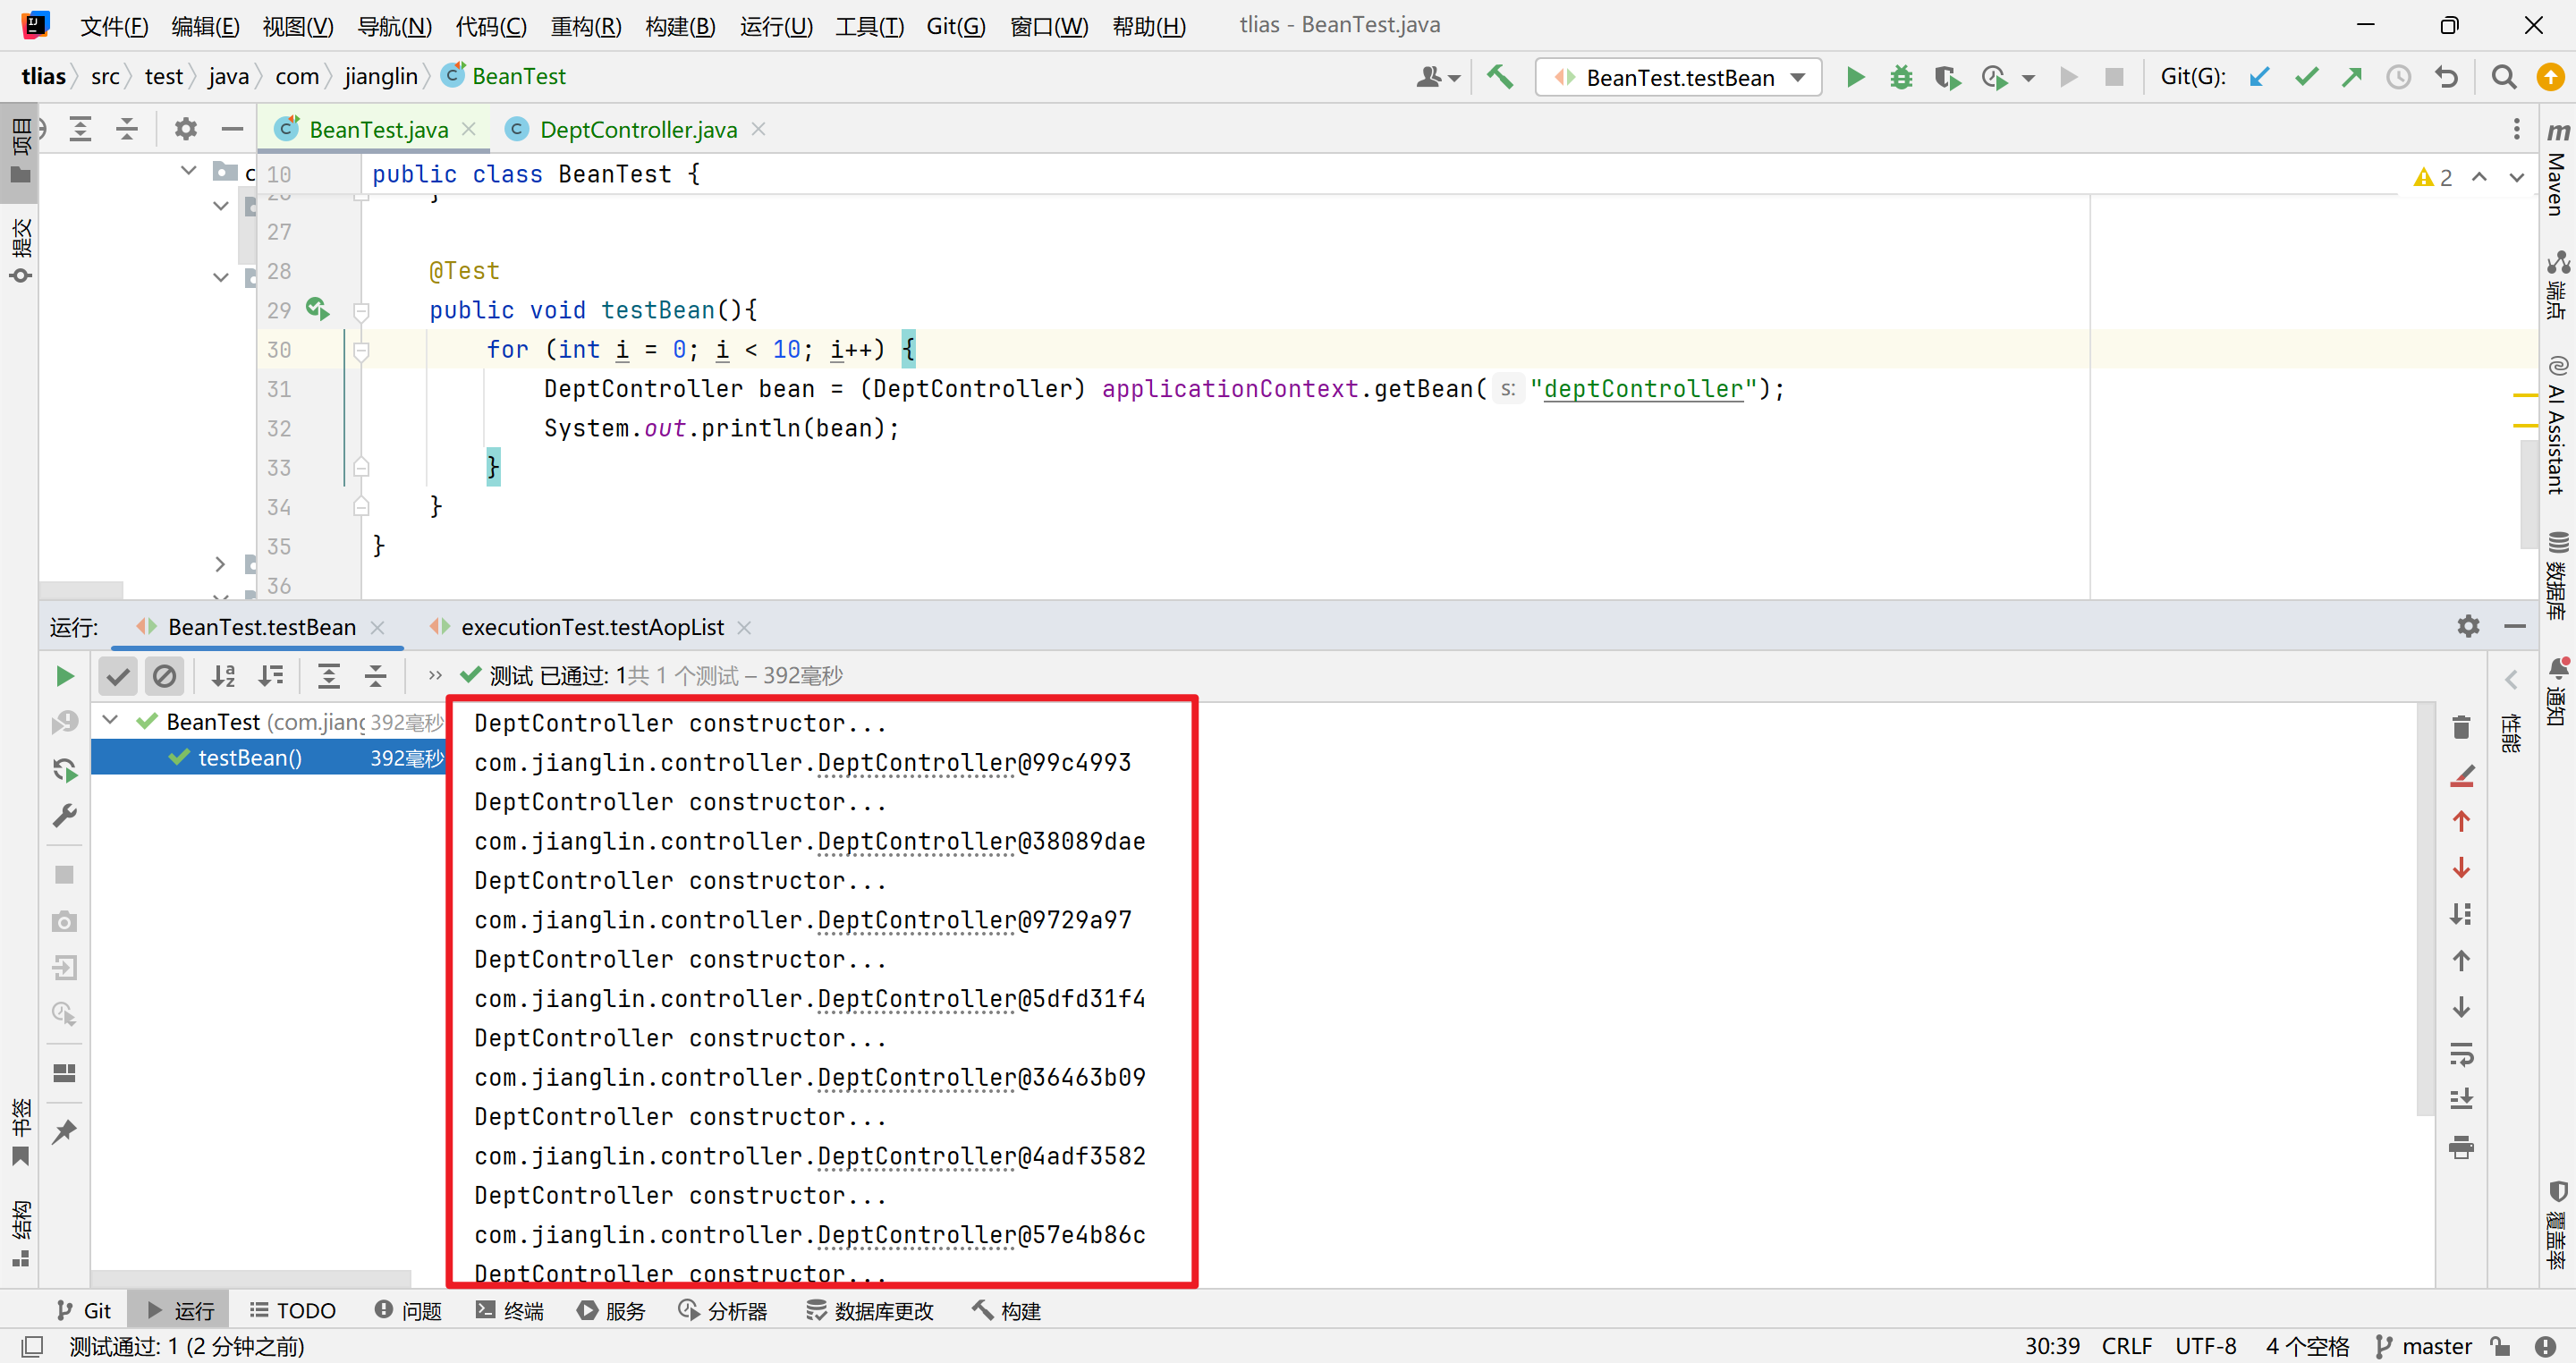This screenshot has height=1363, width=2576.
Task: Open the Git(G) menu
Action: [956, 25]
